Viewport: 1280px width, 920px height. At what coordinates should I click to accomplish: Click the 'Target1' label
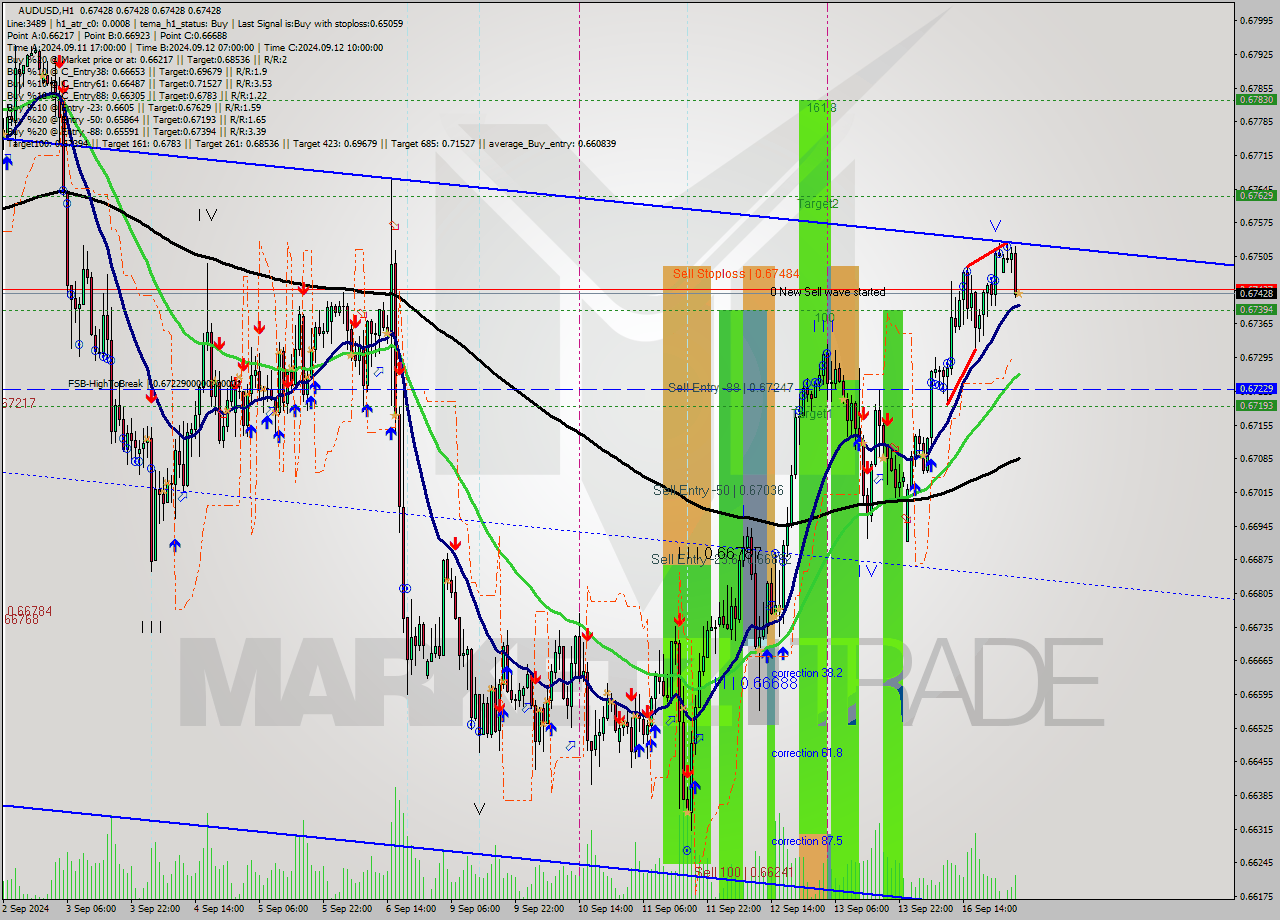[x=812, y=413]
